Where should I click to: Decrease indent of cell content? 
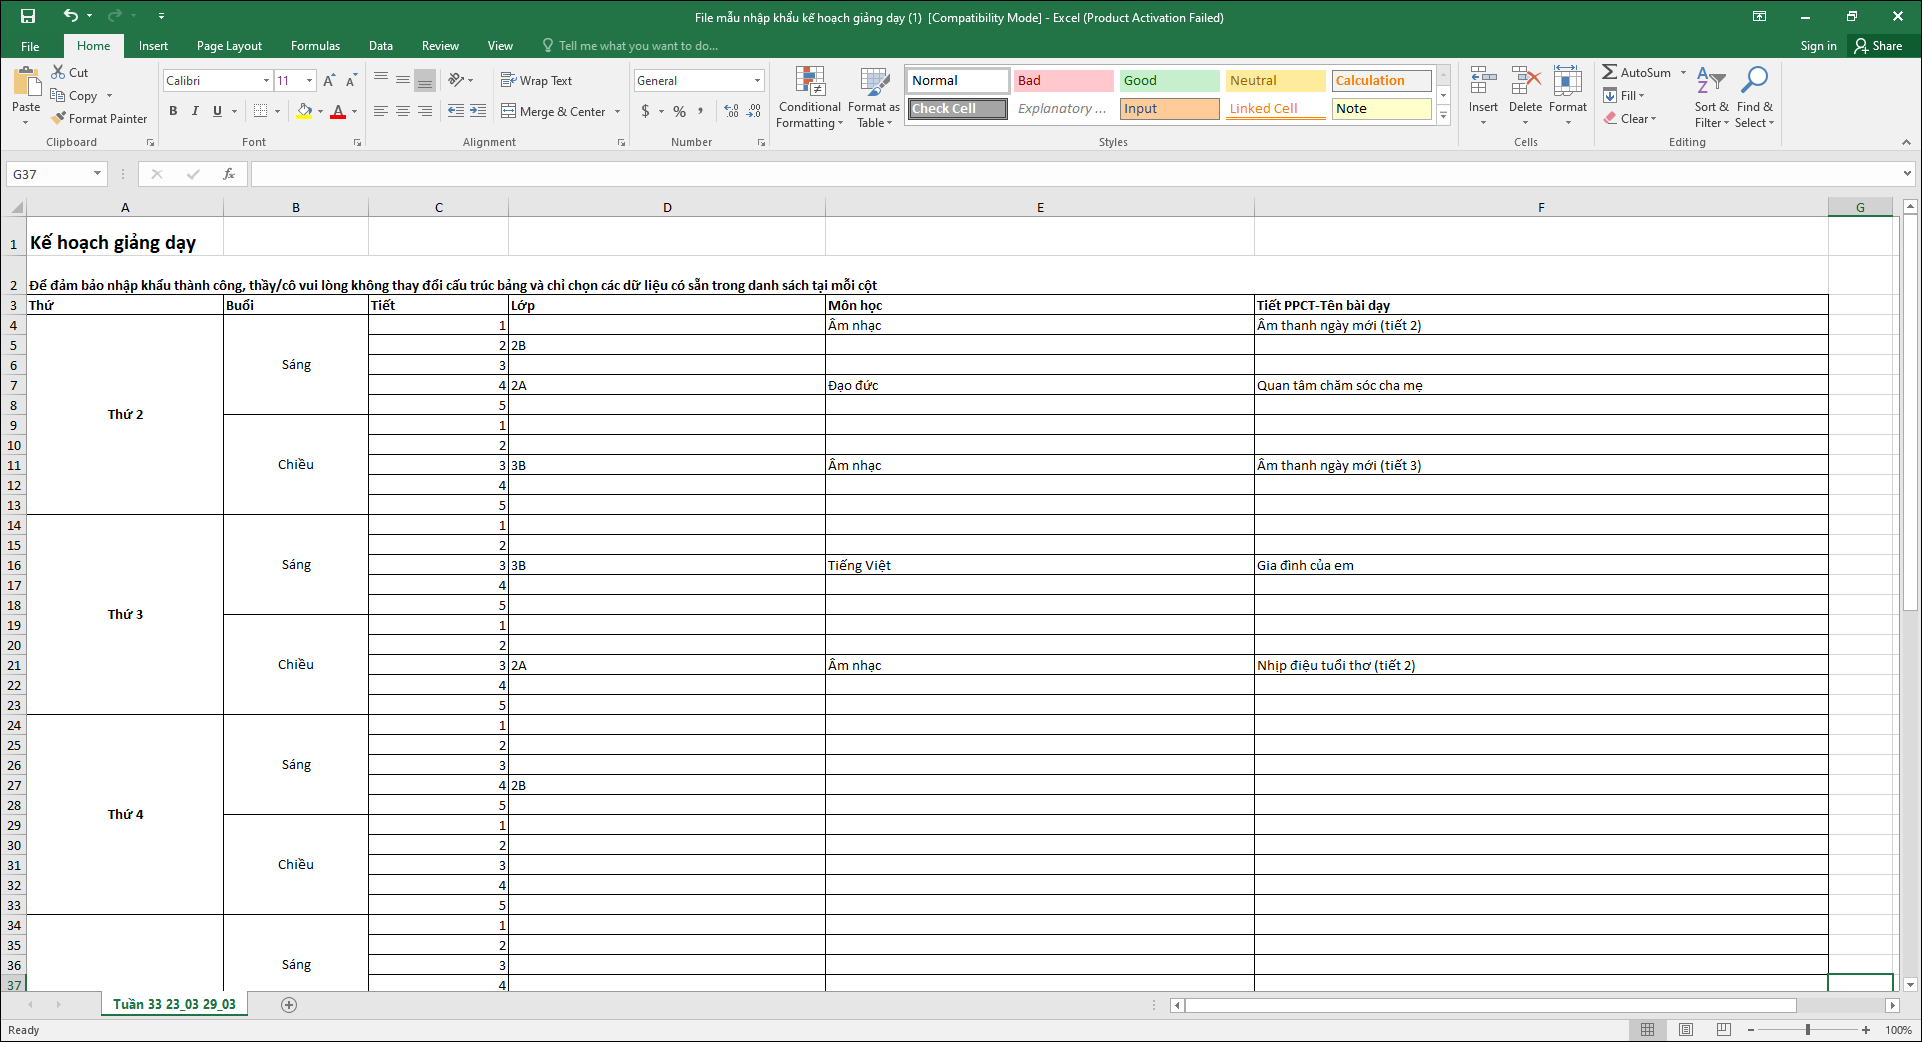coord(456,111)
